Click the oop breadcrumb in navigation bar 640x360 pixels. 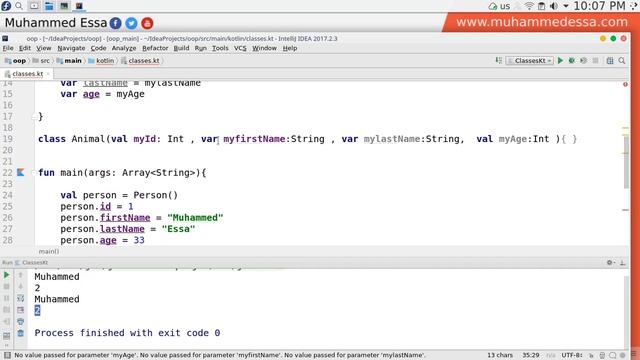pos(16,60)
